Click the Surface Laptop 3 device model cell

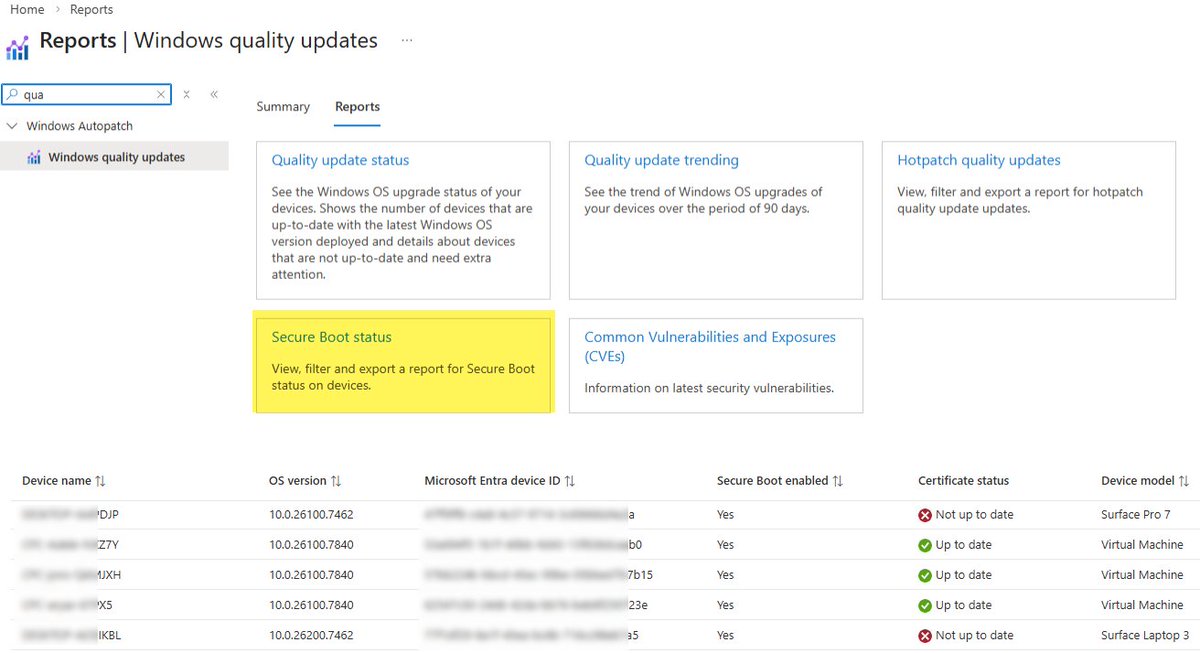coord(1145,635)
